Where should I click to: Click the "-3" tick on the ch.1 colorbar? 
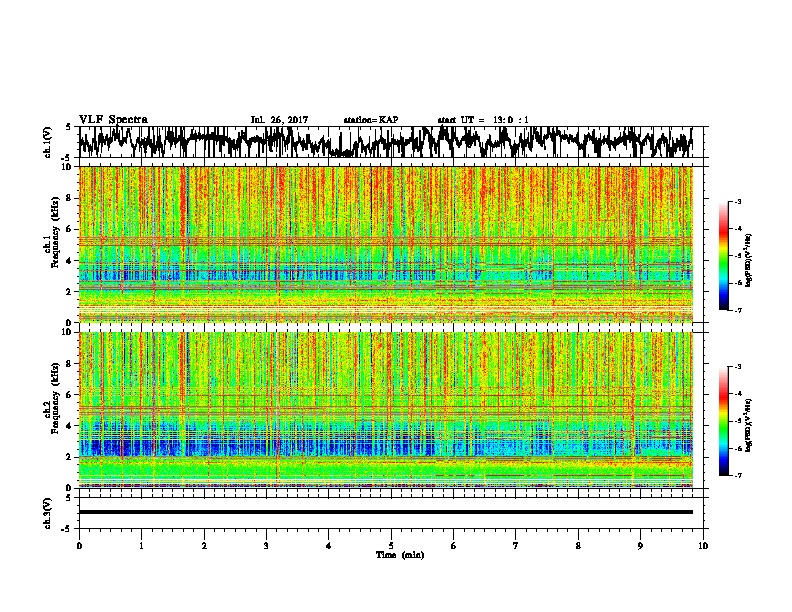point(738,202)
